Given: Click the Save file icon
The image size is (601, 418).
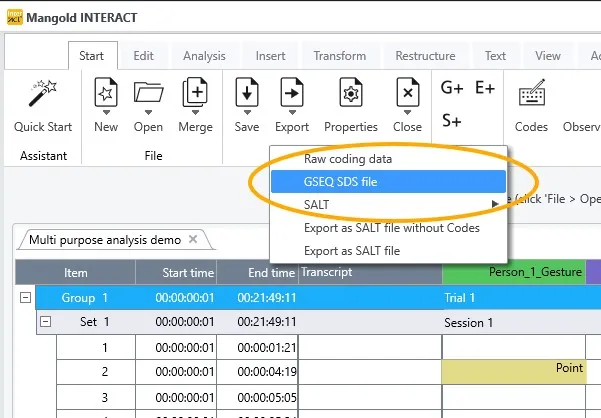Looking at the screenshot, I should tap(247, 92).
